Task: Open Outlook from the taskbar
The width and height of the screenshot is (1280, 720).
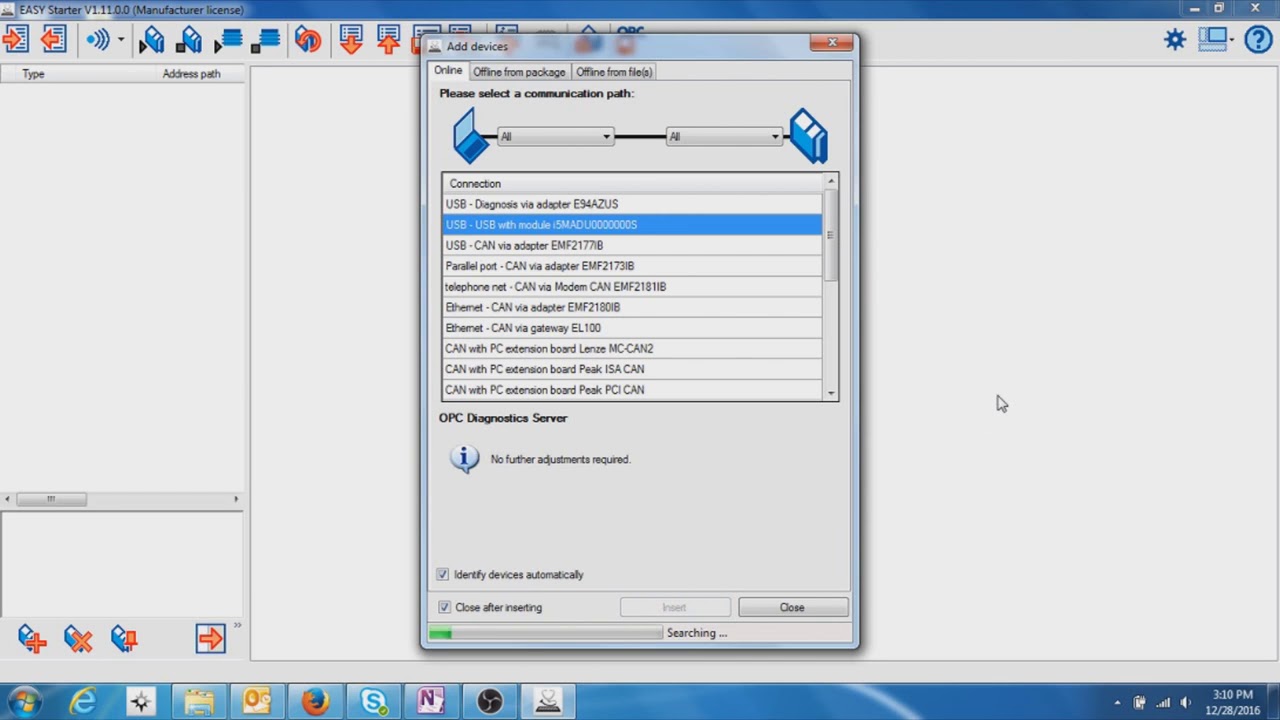Action: tap(257, 702)
